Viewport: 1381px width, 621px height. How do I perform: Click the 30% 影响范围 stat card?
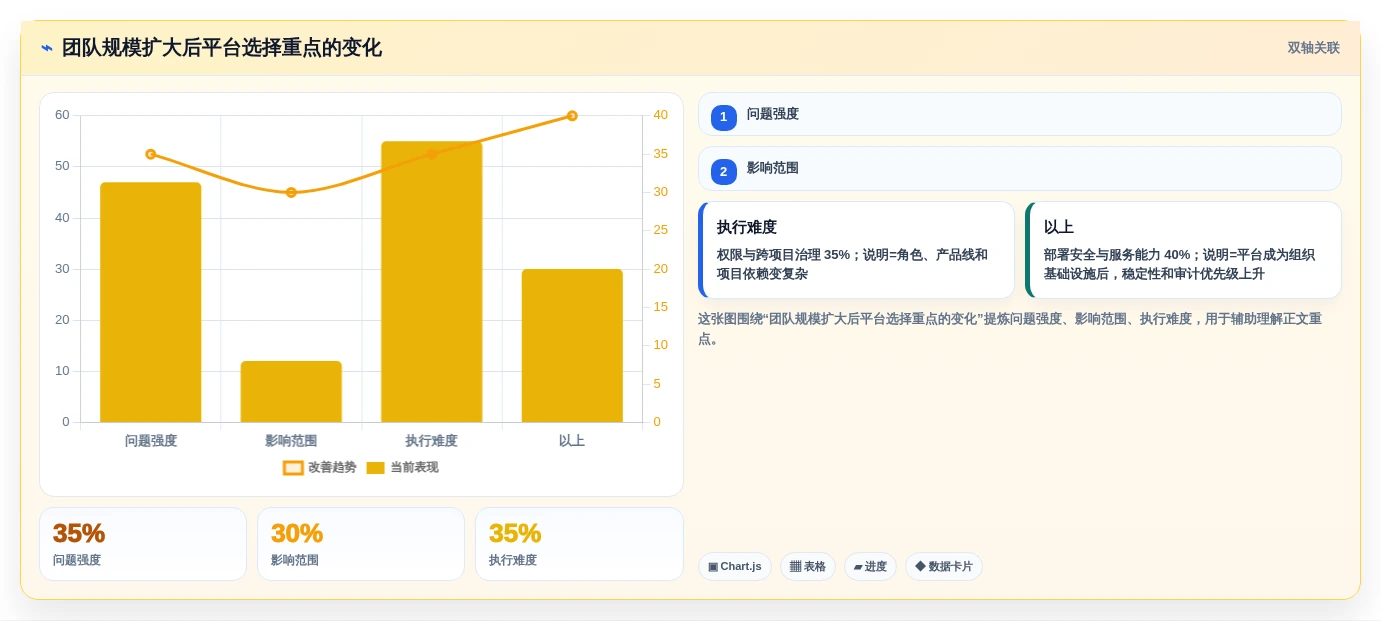pos(361,544)
